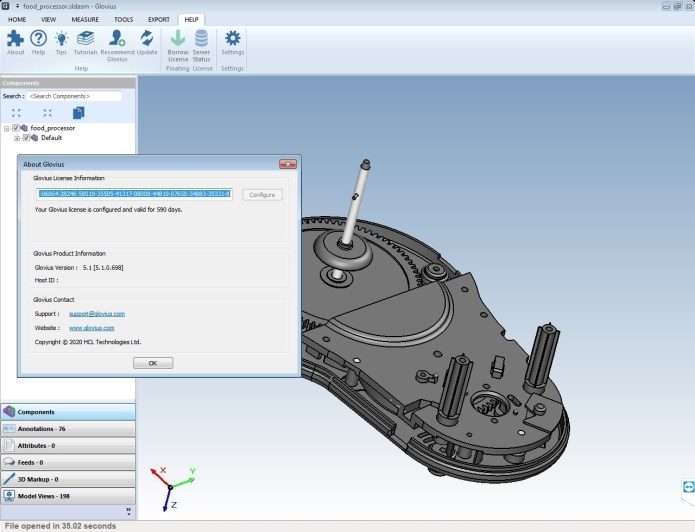Image resolution: width=695 pixels, height=532 pixels.
Task: Open the Tips lightbulb icon
Action: click(x=62, y=39)
